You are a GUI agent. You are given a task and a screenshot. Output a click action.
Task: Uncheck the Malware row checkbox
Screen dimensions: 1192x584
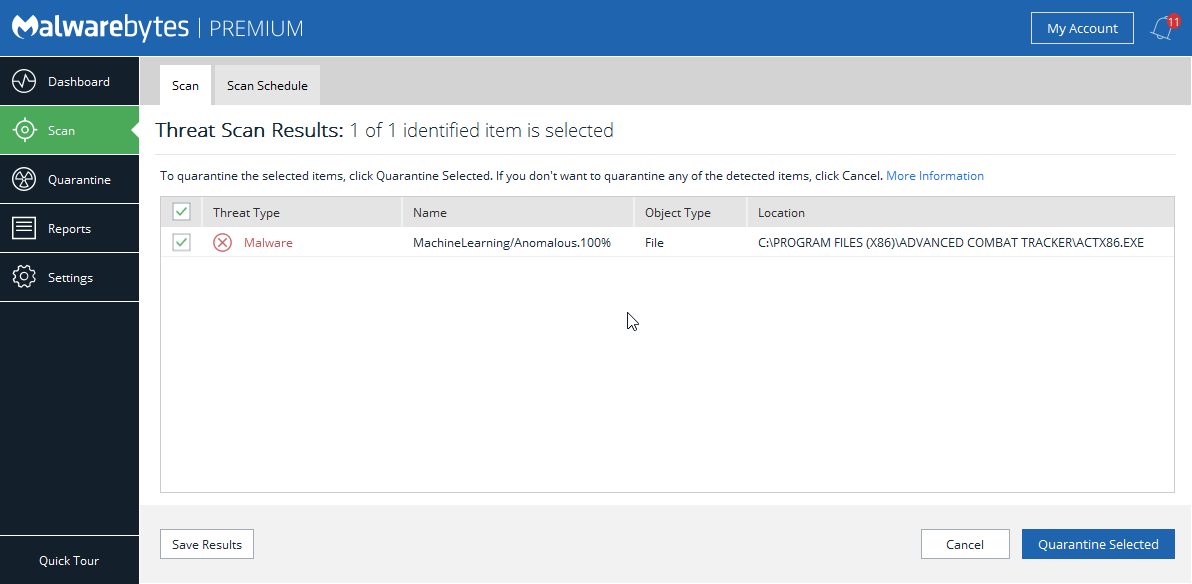[182, 243]
